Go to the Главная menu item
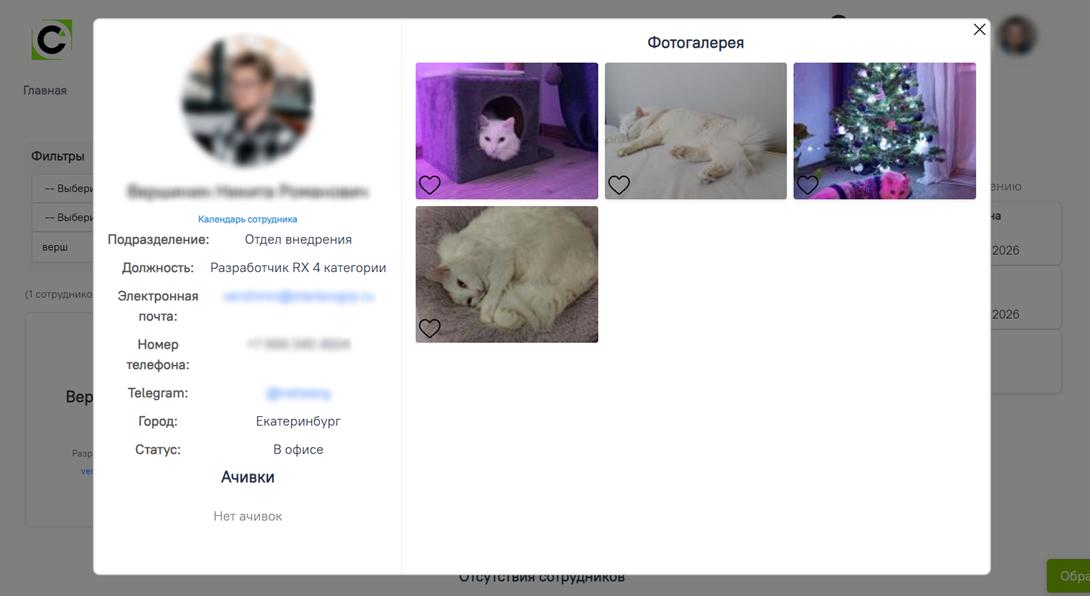Screen dimensions: 1090x596 pos(45,90)
